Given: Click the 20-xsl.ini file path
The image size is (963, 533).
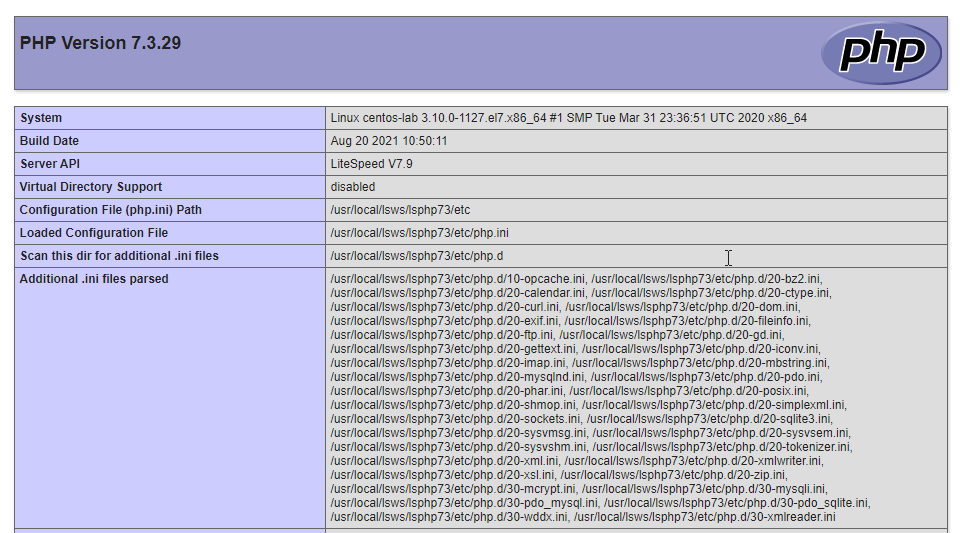Looking at the screenshot, I should click(x=442, y=475).
